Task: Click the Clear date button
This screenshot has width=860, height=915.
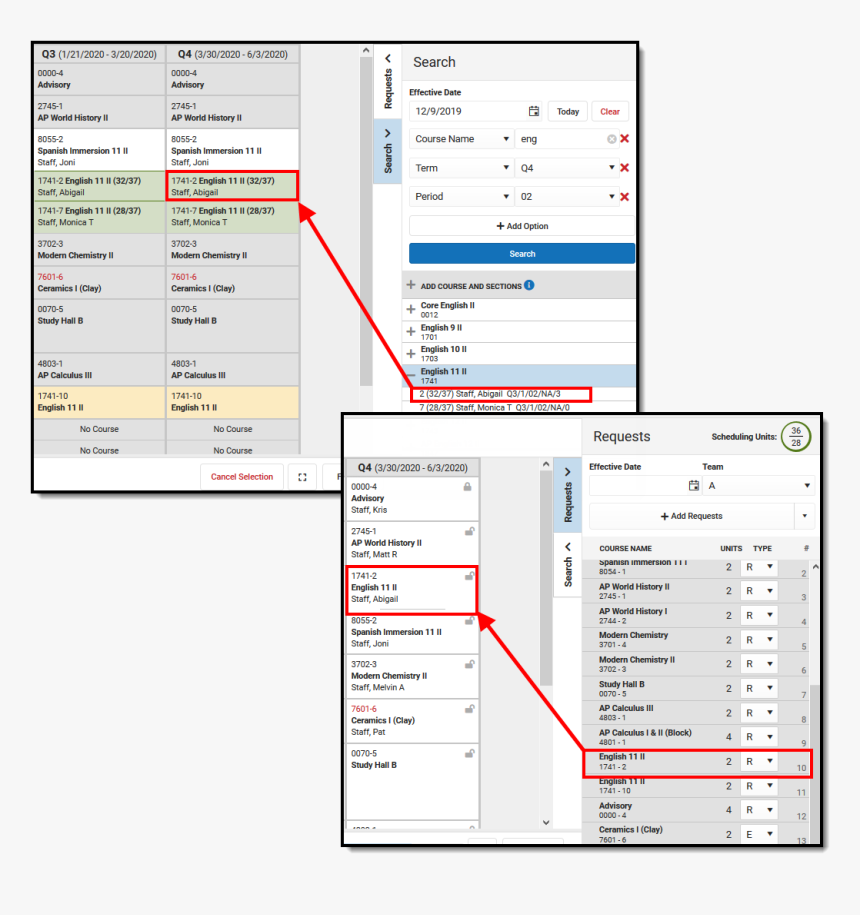Action: [610, 111]
